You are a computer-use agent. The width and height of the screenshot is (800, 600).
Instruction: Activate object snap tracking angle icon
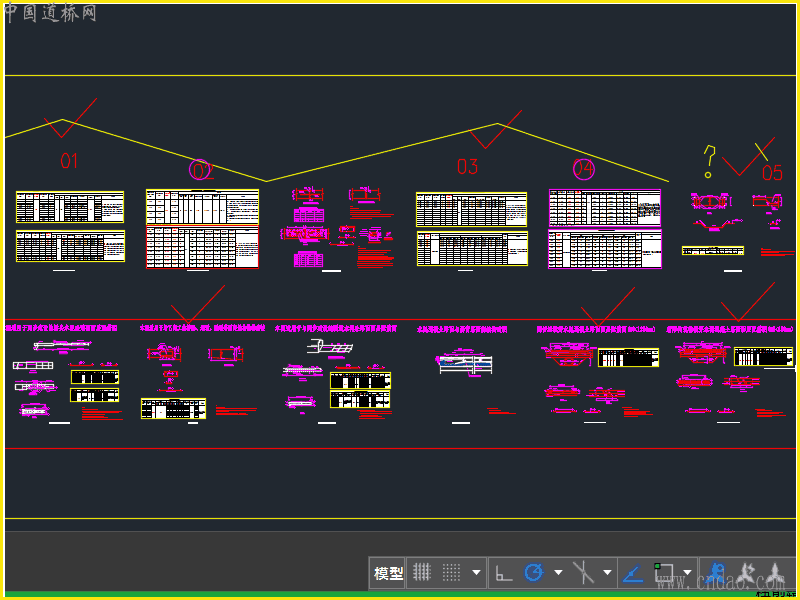(632, 572)
